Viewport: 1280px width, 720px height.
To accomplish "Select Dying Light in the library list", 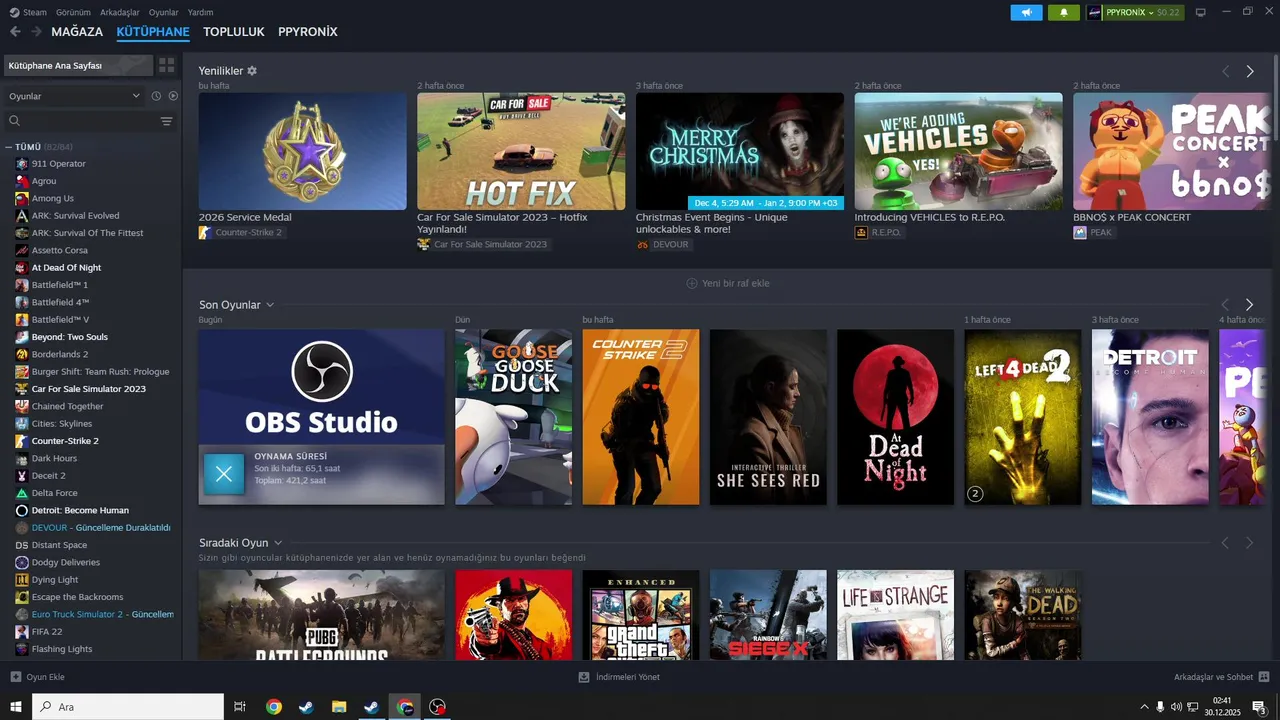I will pyautogui.click(x=55, y=579).
